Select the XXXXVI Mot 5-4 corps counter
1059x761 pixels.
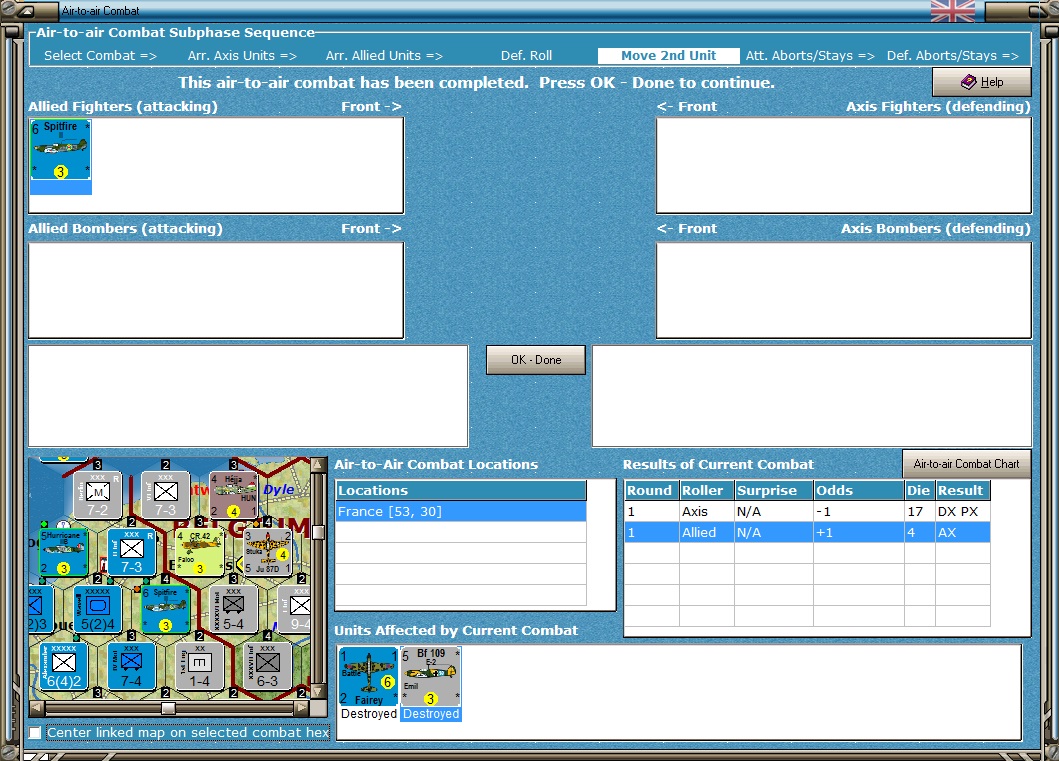[234, 609]
